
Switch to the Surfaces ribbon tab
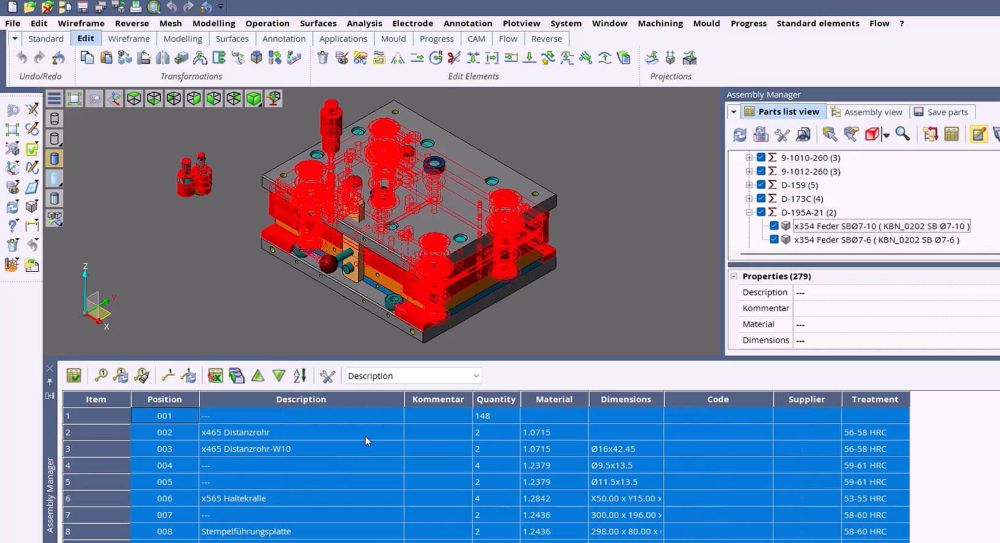pos(232,39)
